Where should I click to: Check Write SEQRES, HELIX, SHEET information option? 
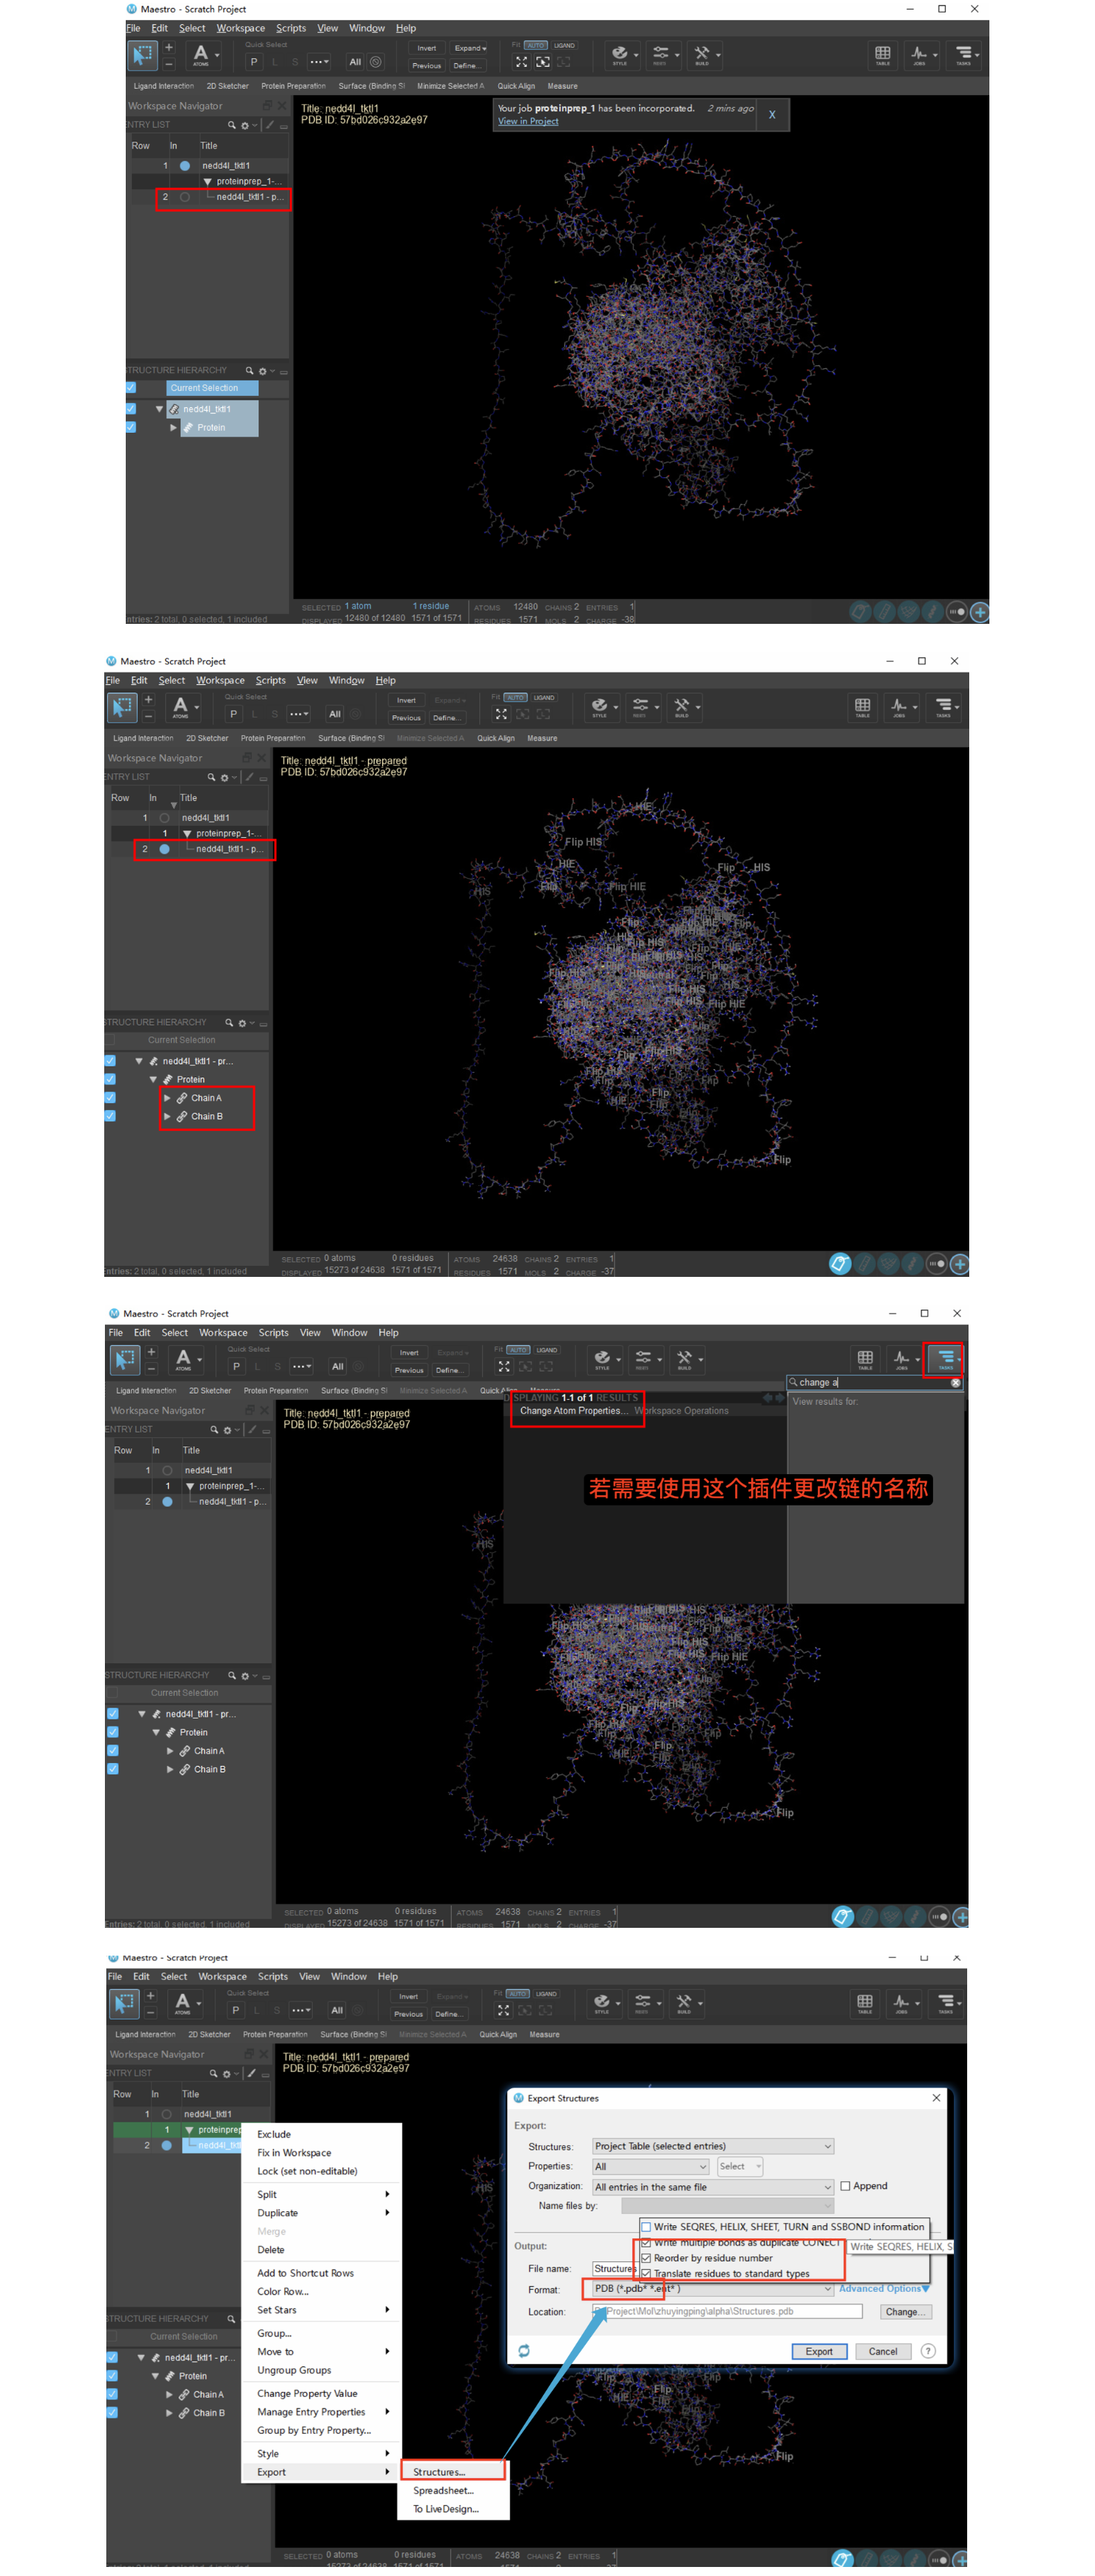click(x=646, y=2227)
